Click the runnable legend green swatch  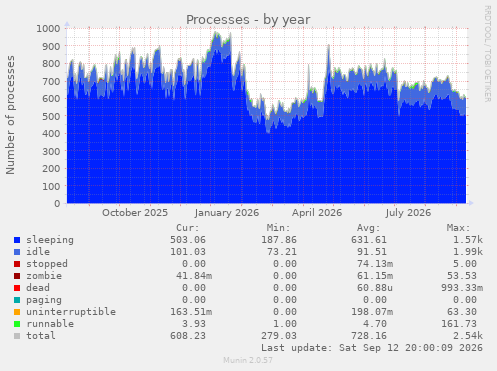[x=17, y=324]
